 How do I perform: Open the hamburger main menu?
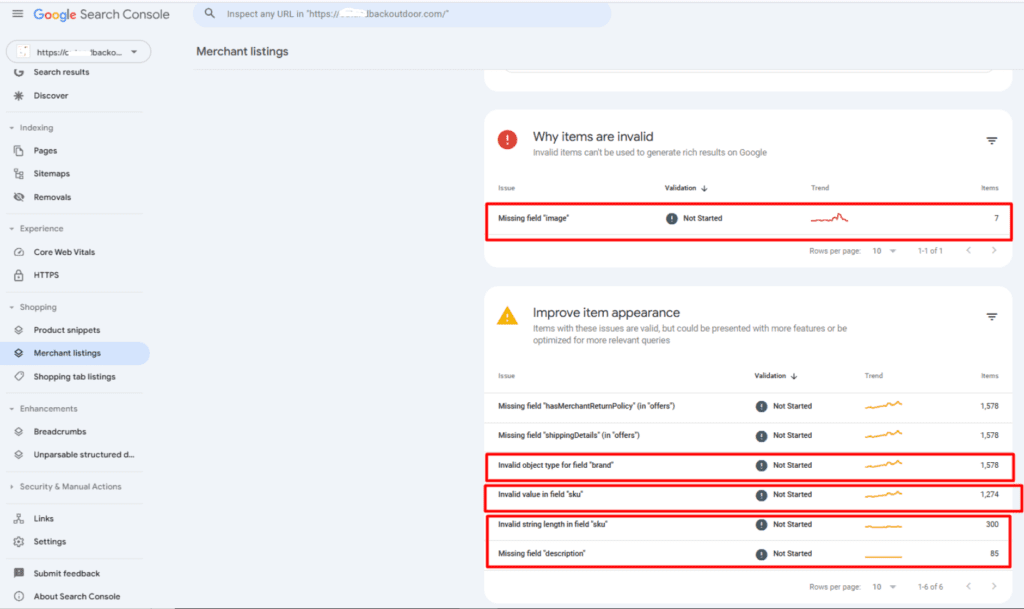(17, 14)
